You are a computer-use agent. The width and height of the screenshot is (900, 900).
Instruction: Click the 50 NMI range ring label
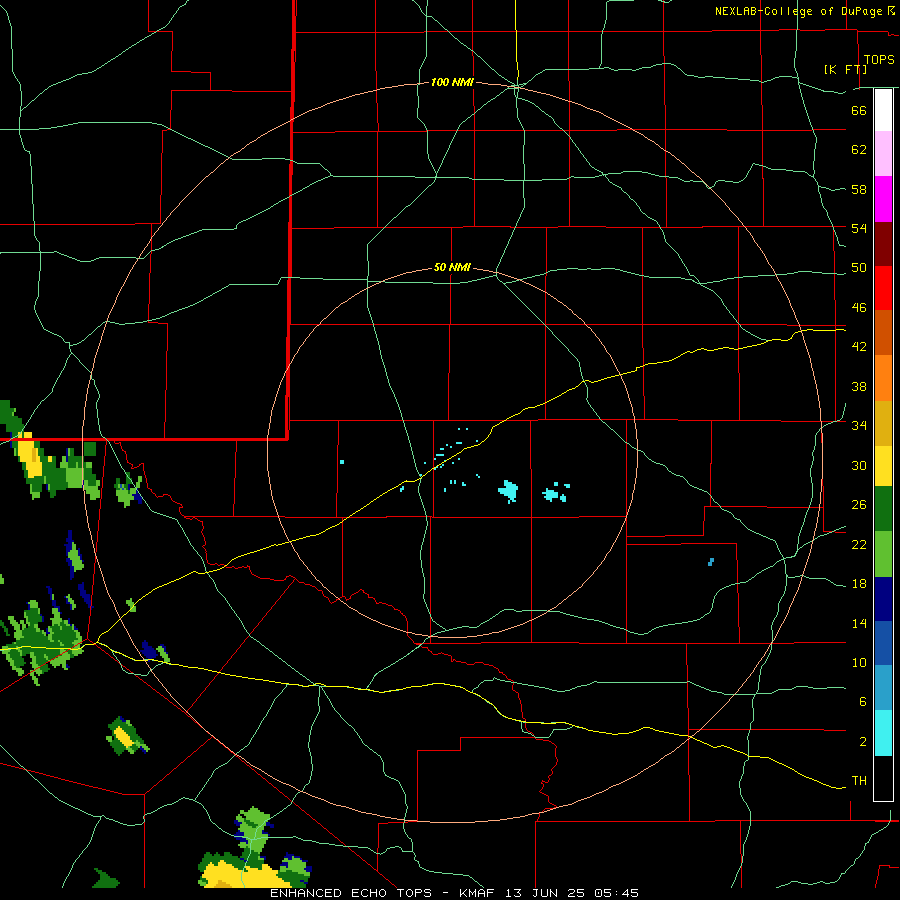click(x=452, y=267)
